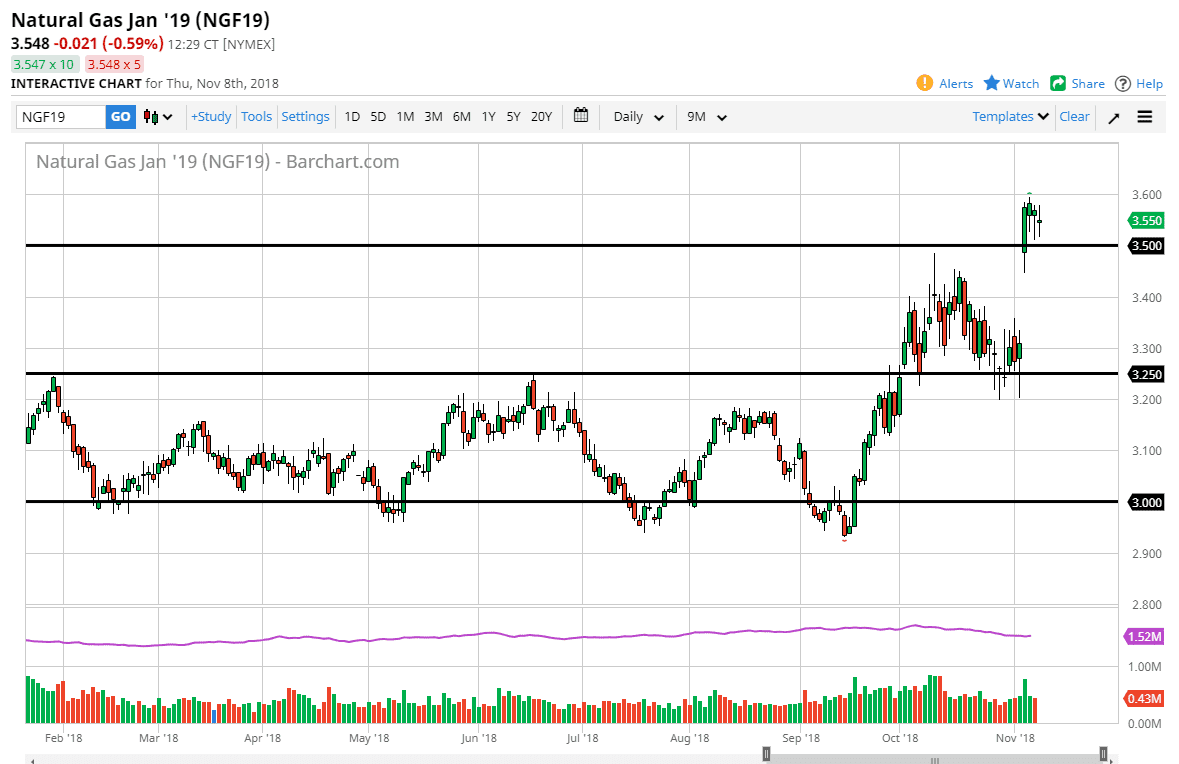Image resolution: width=1179 pixels, height=764 pixels.
Task: Click the Help link text
Action: point(1149,83)
